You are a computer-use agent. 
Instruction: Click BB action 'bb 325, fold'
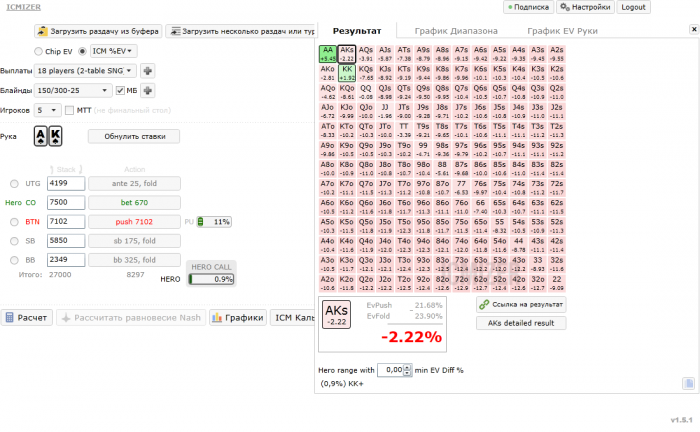pyautogui.click(x=134, y=260)
